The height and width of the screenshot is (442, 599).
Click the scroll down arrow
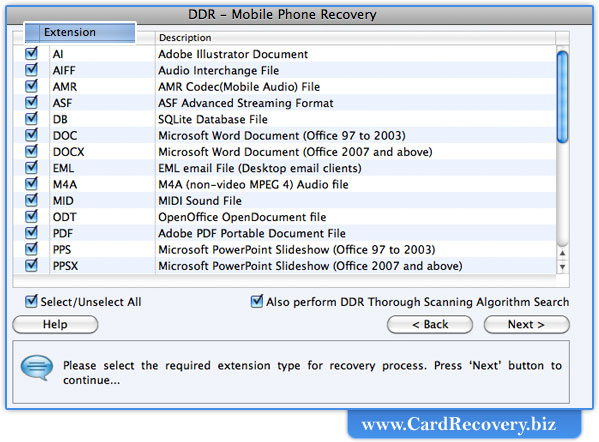tap(562, 267)
